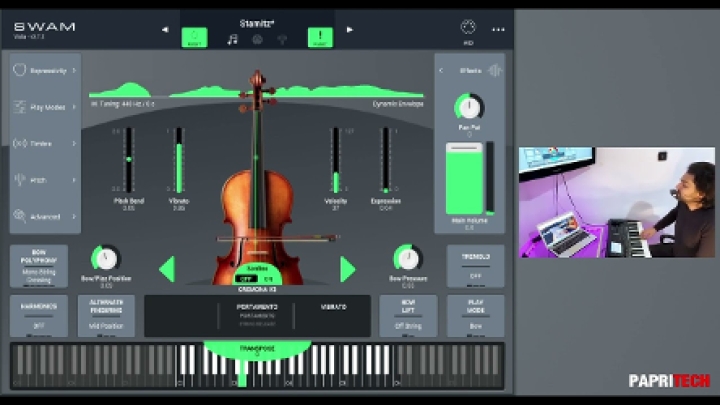This screenshot has height=405, width=720.
Task: Expand the Play Modes section chevron
Action: pos(74,107)
